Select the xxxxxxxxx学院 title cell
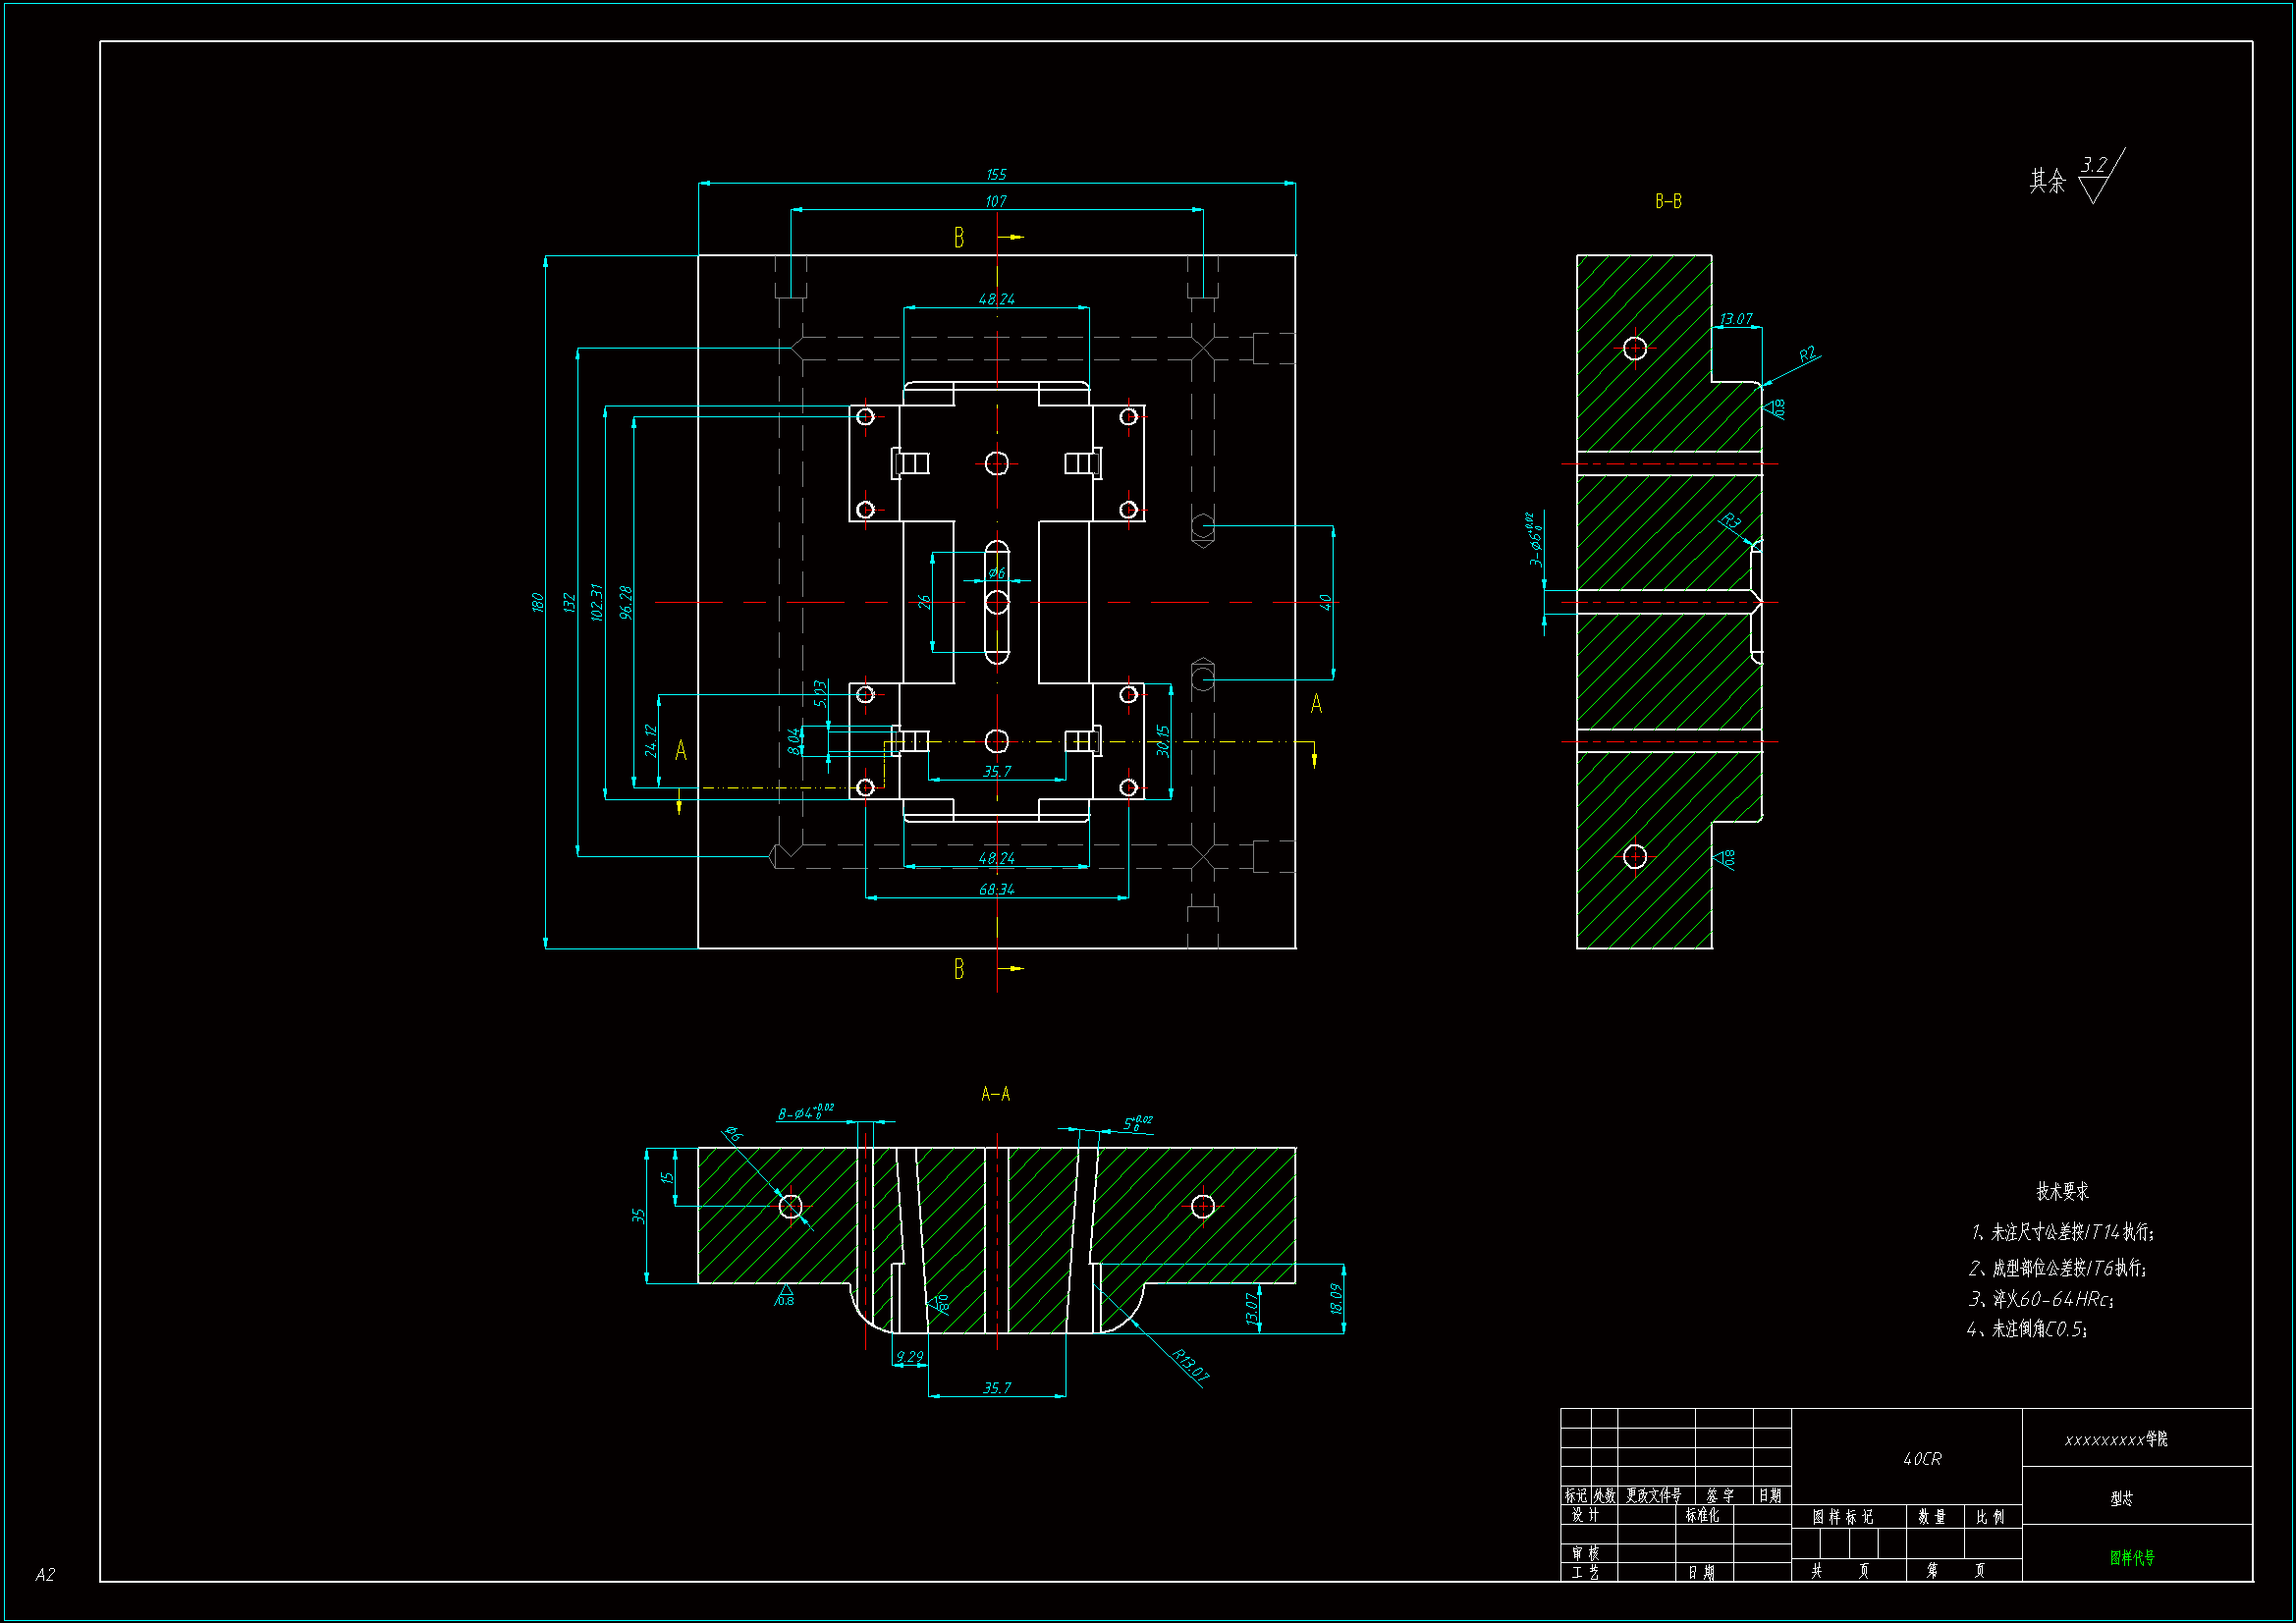Screen dimensions: 2296x1623 point(2116,1439)
